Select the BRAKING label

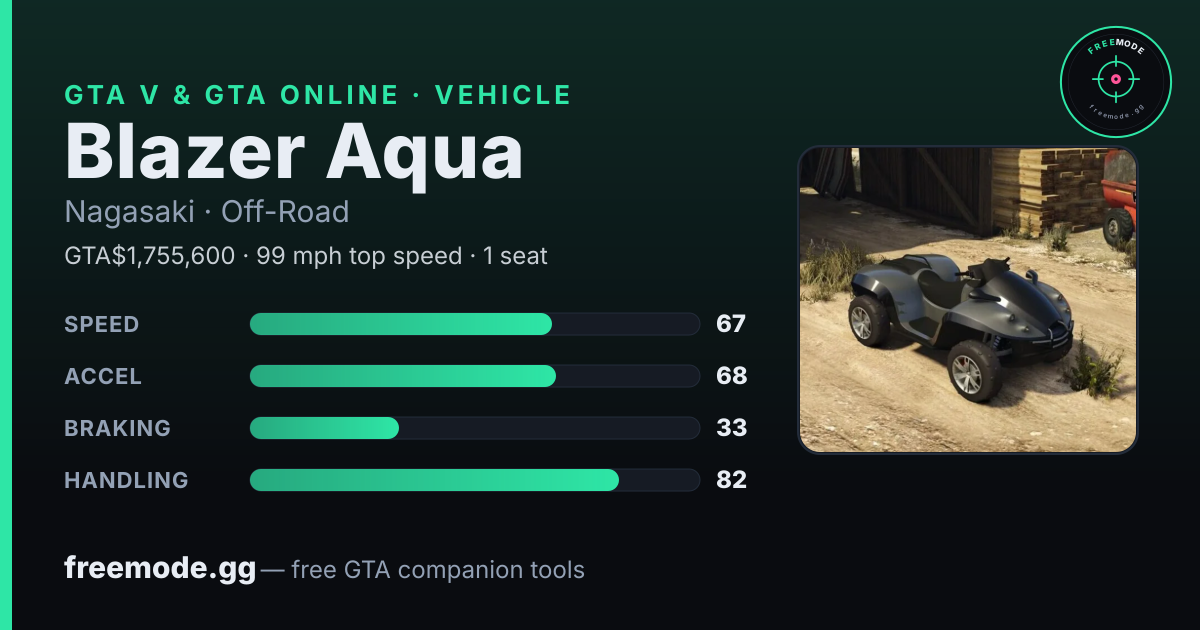click(x=117, y=428)
